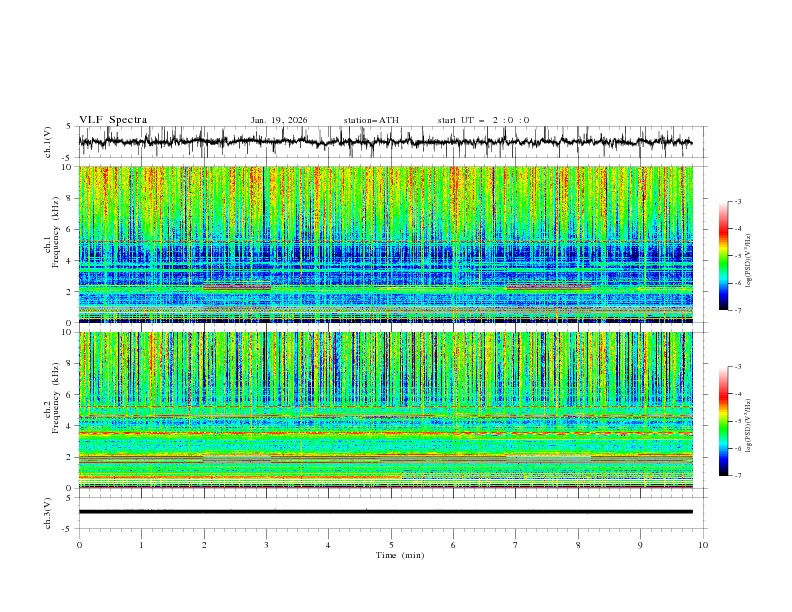Click time axis tick label "4"
This screenshot has width=792, height=612.
pos(328,545)
